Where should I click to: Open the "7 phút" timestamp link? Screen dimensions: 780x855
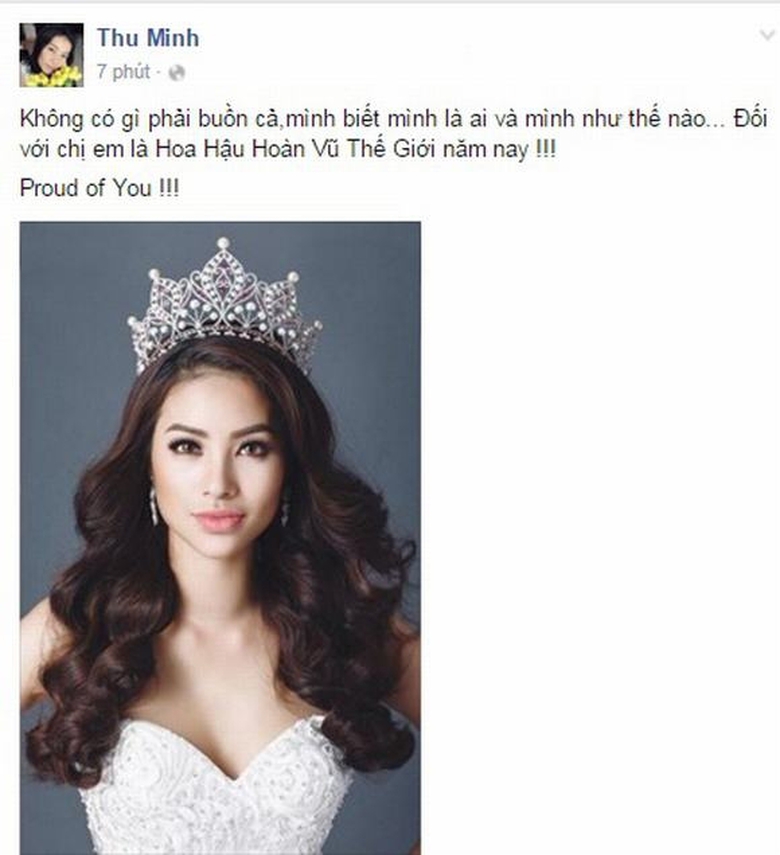coord(123,72)
